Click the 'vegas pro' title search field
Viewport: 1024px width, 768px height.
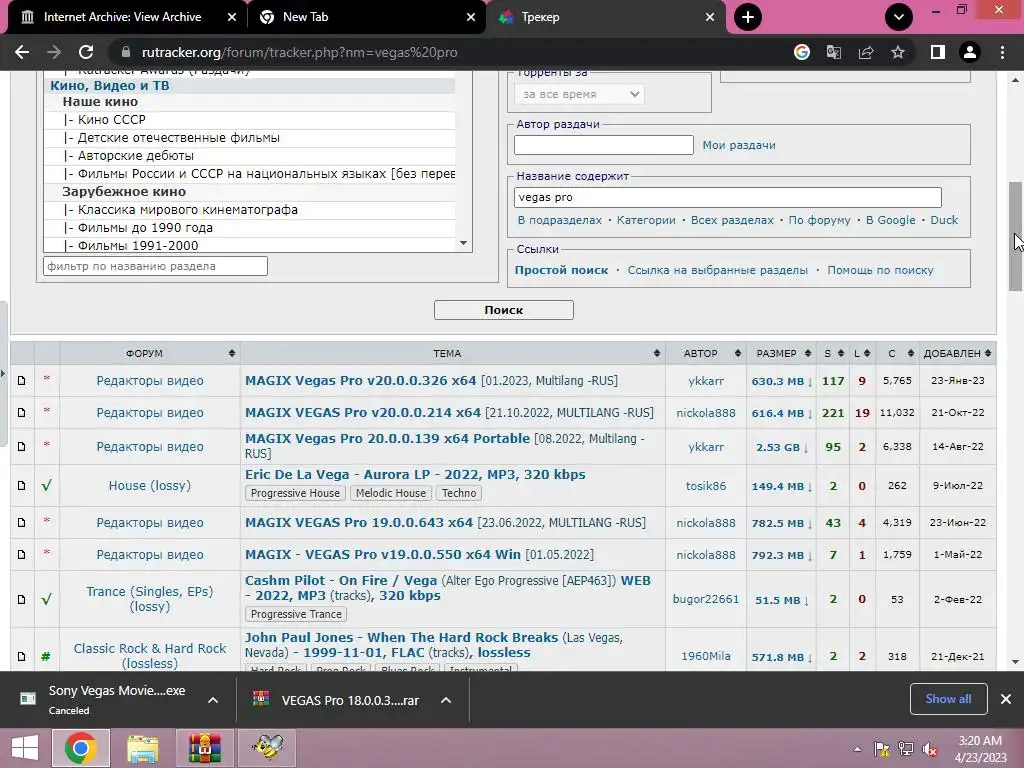pos(728,197)
